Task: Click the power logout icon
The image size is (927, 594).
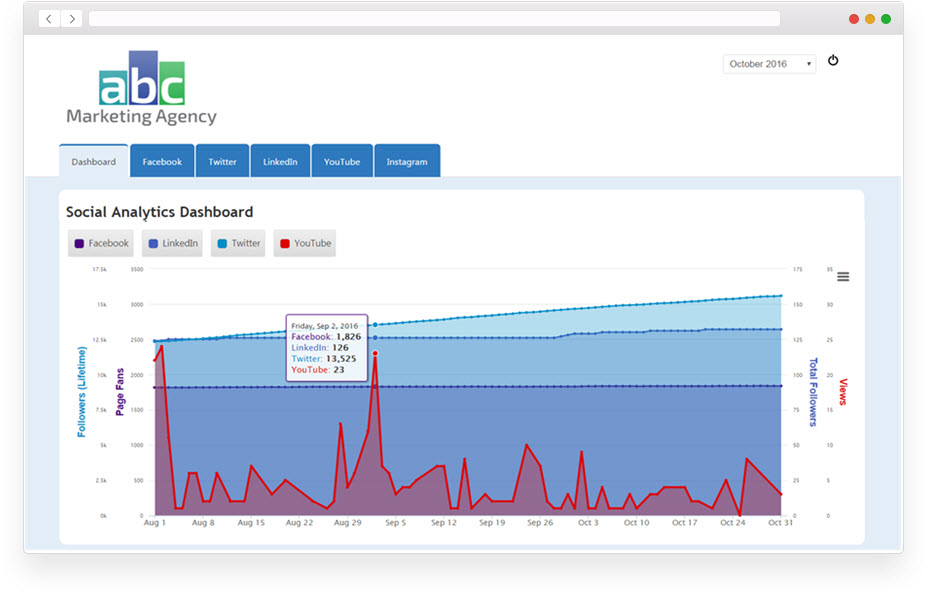Action: pos(833,61)
